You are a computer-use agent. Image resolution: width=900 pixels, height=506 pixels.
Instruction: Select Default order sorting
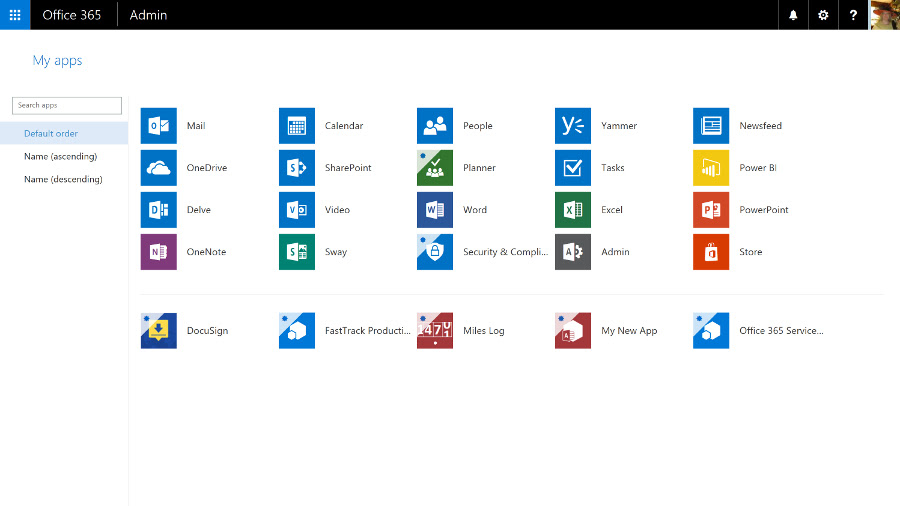tap(64, 133)
